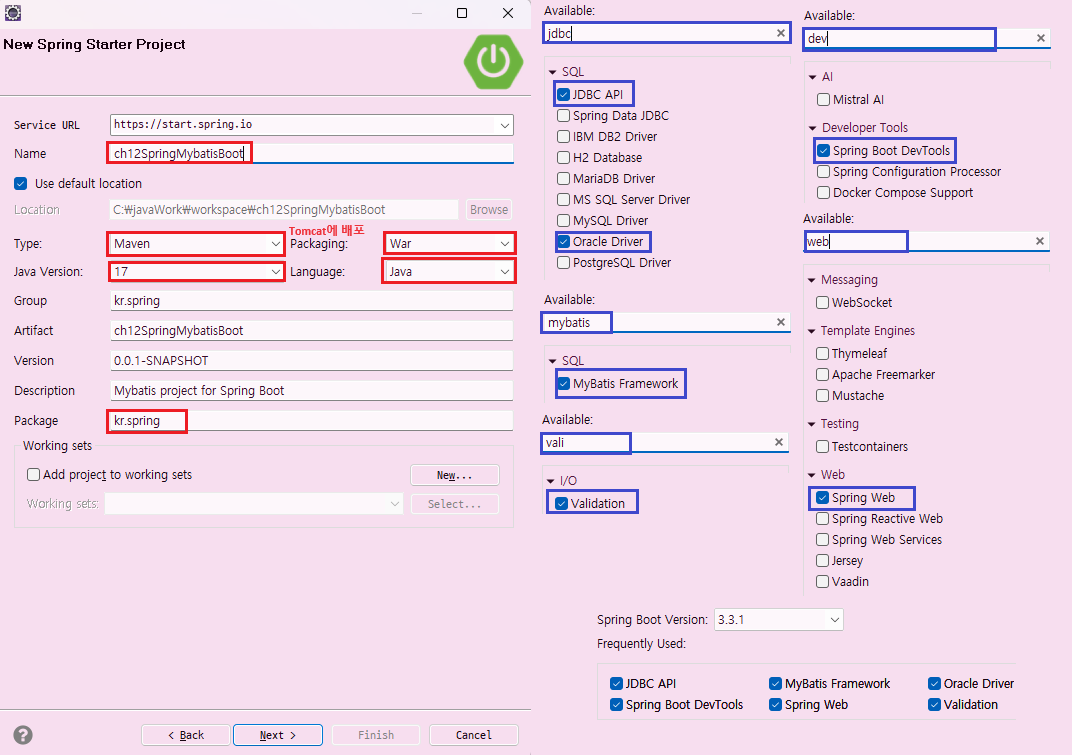Collapse the Messaging category
Screen dimensions: 1072x755
(812, 280)
